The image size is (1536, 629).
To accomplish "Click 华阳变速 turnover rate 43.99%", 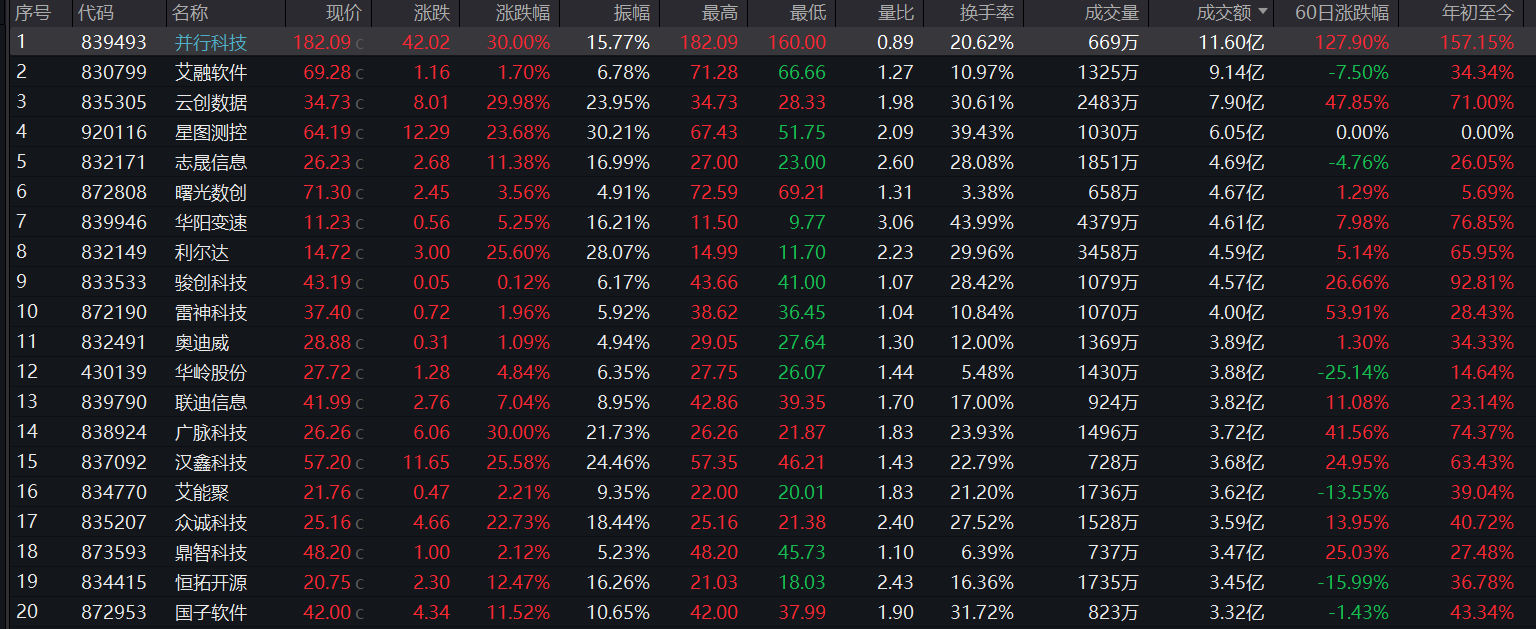I will [x=981, y=222].
